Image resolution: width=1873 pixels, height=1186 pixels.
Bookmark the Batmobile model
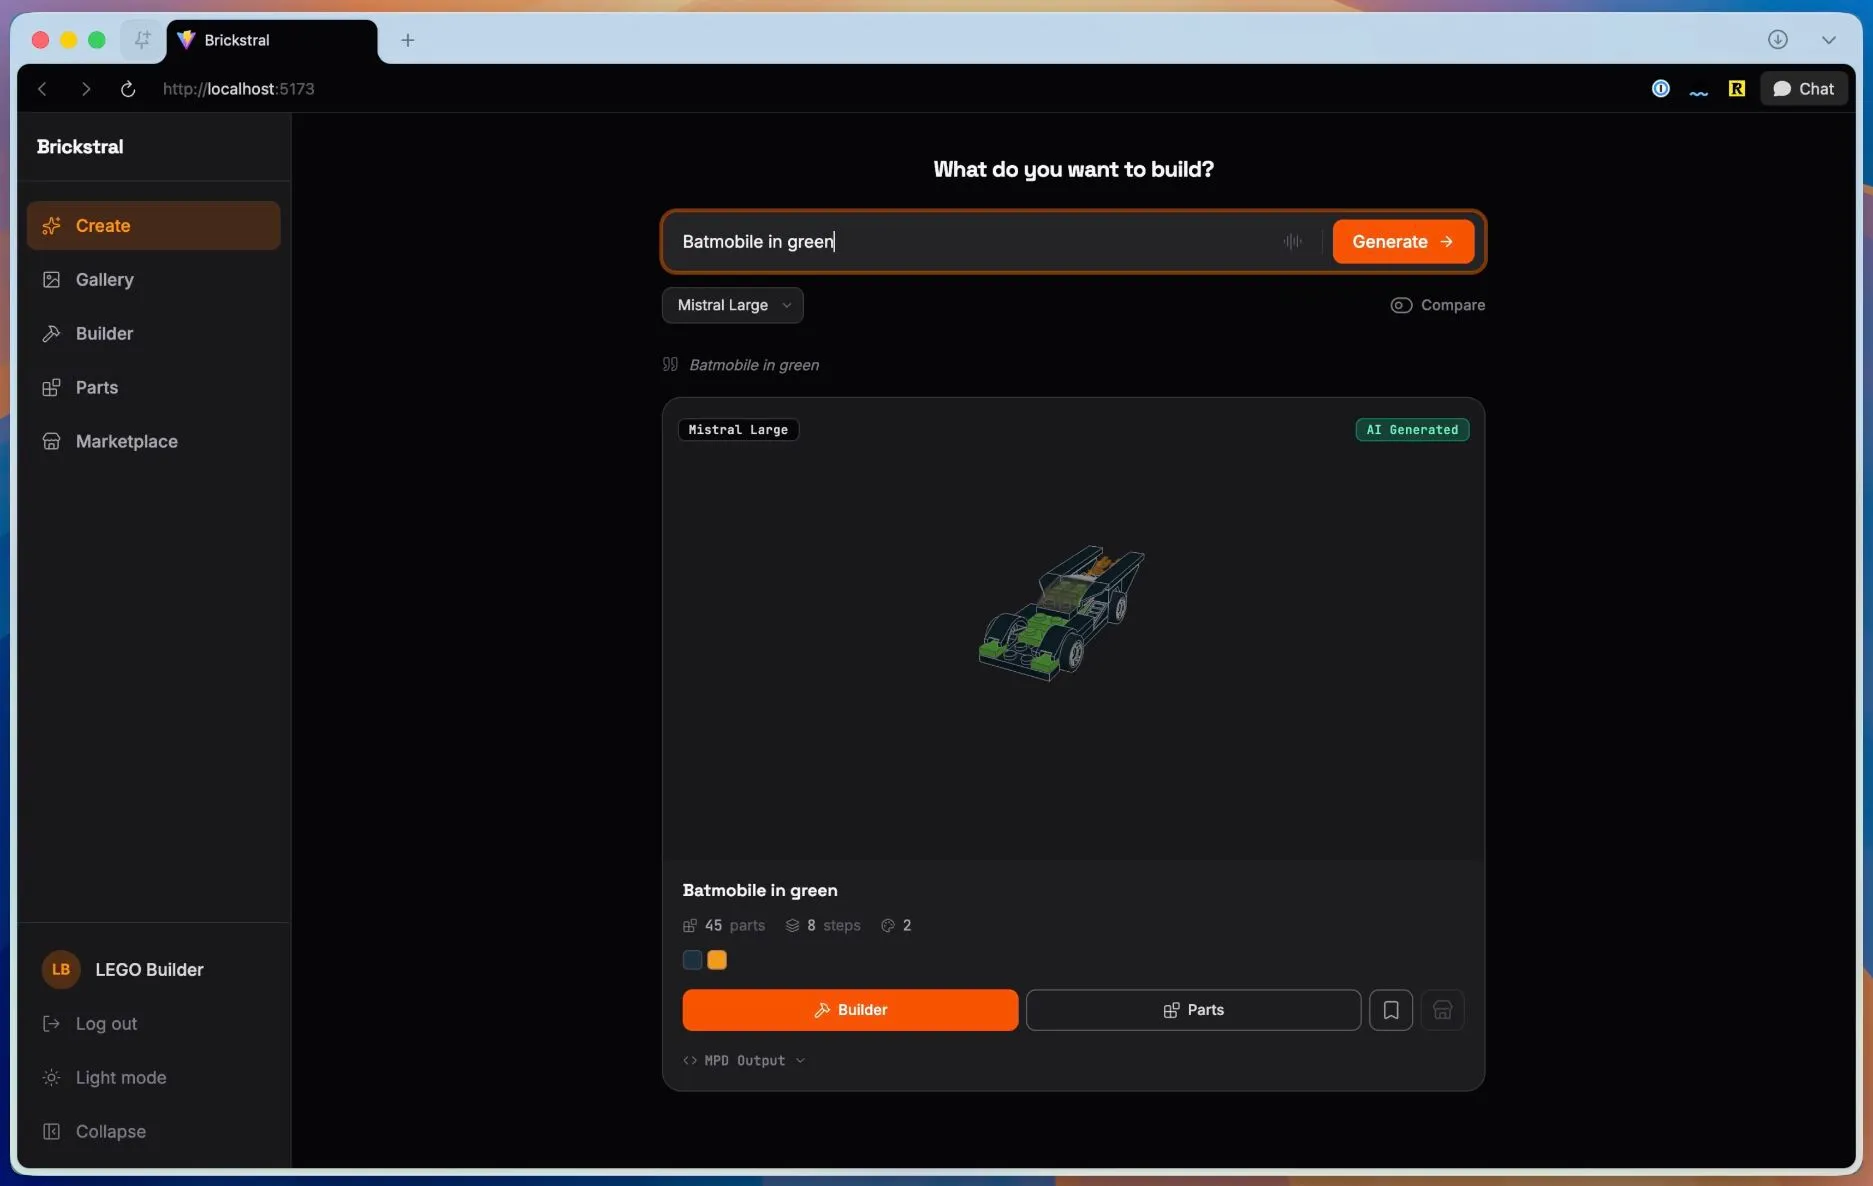pyautogui.click(x=1390, y=1010)
